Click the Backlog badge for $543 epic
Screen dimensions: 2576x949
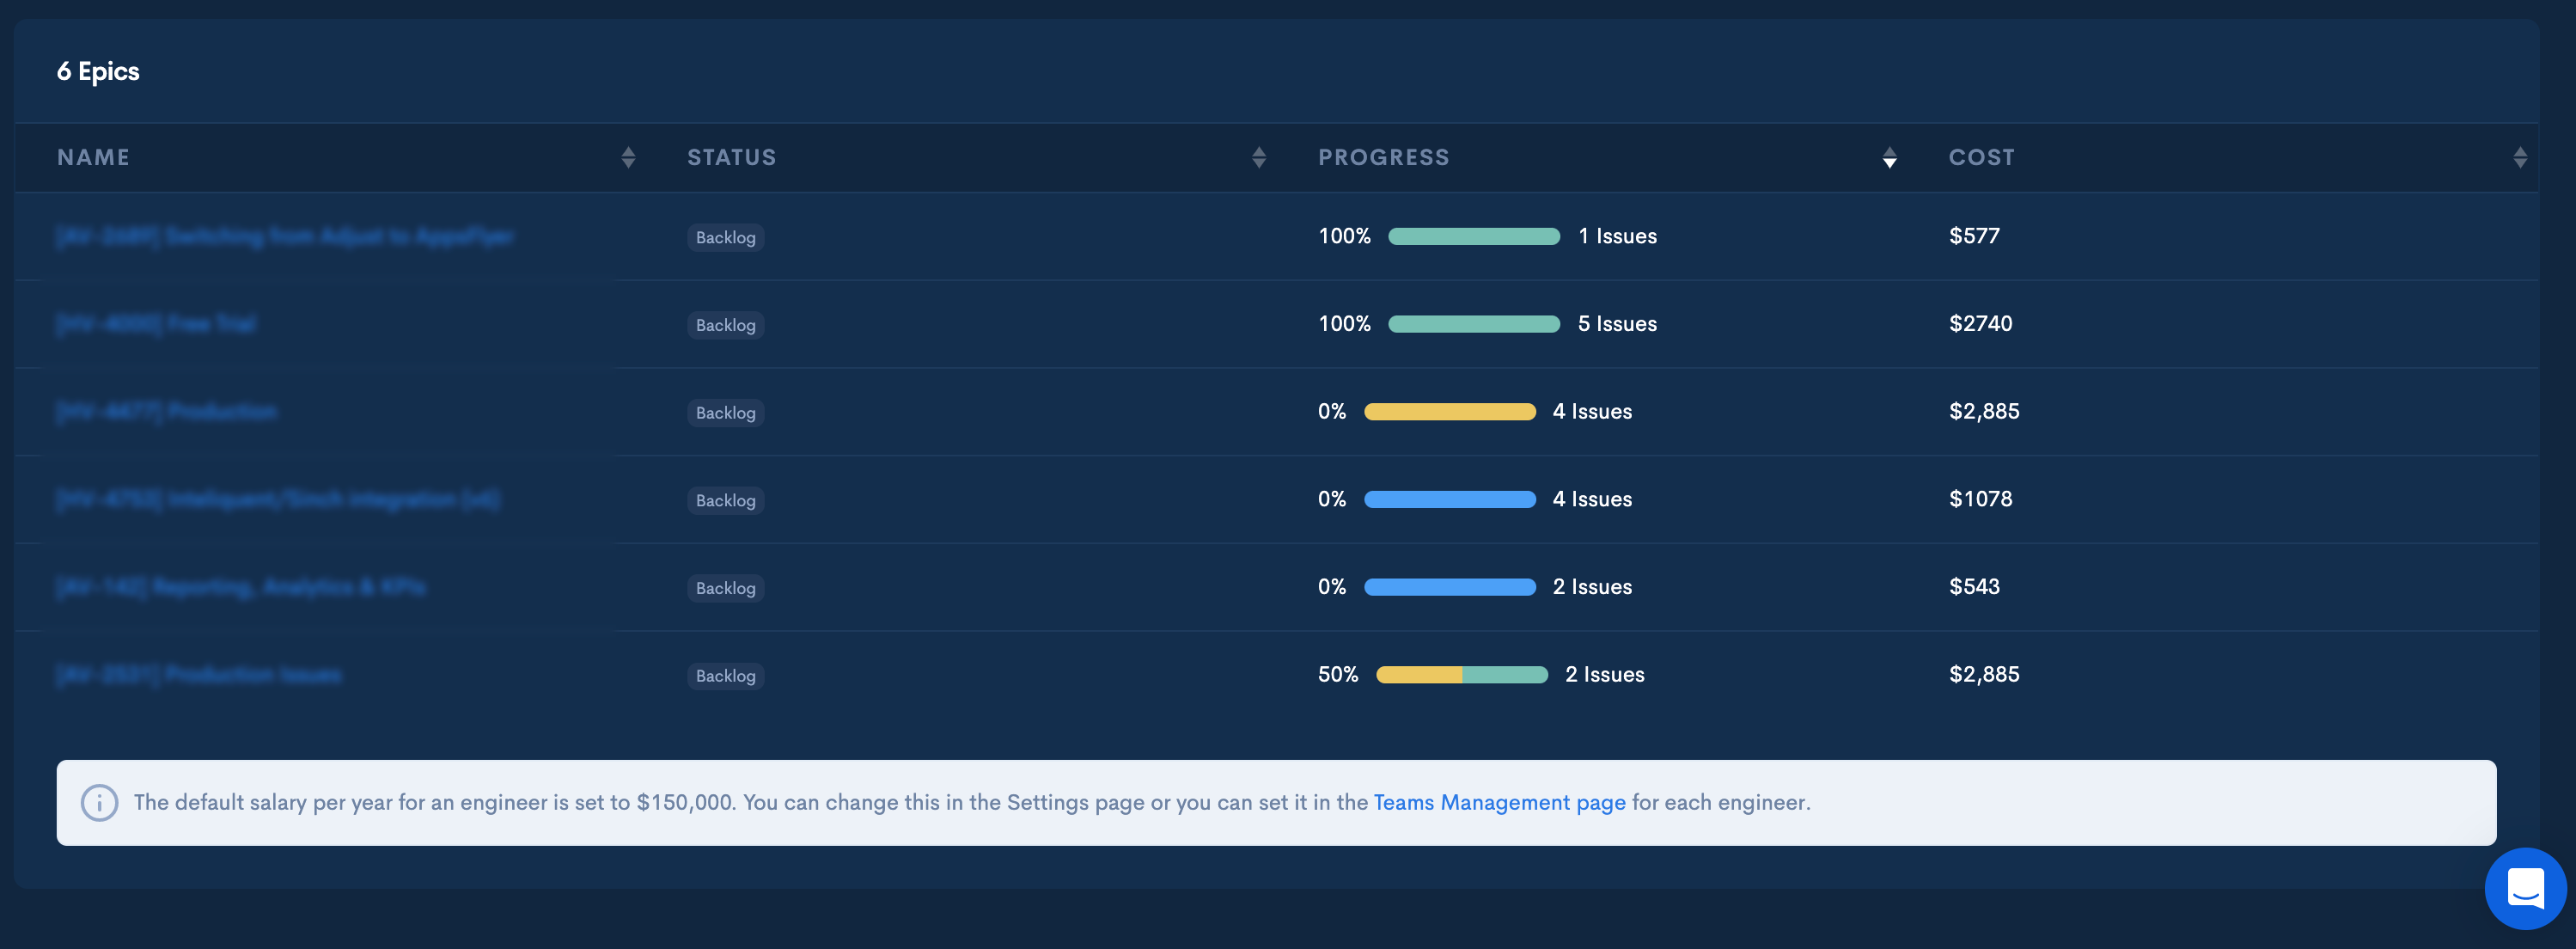click(725, 588)
